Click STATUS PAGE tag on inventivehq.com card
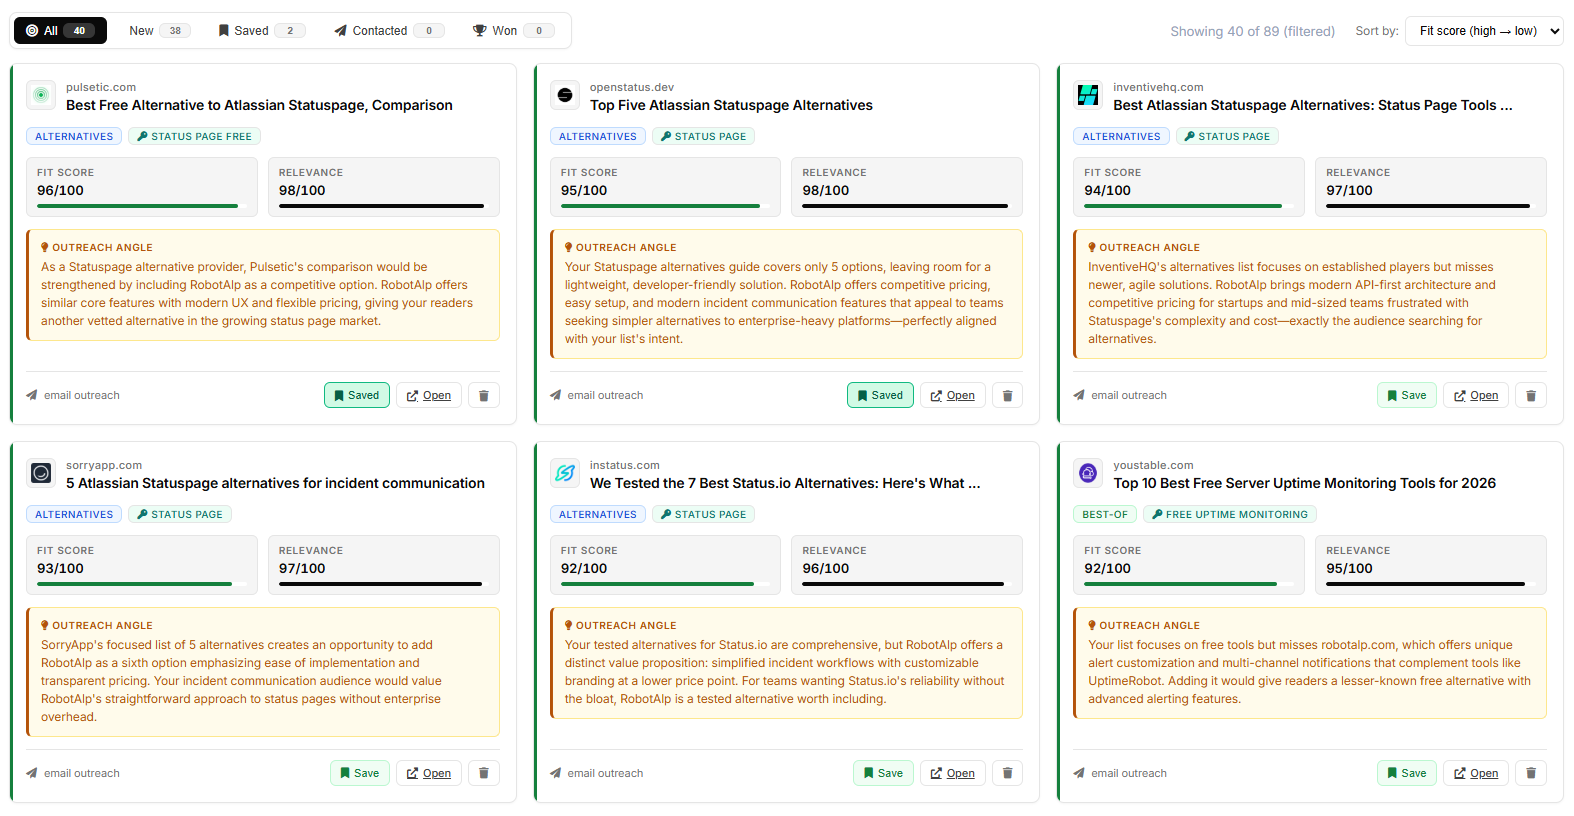 [1227, 136]
